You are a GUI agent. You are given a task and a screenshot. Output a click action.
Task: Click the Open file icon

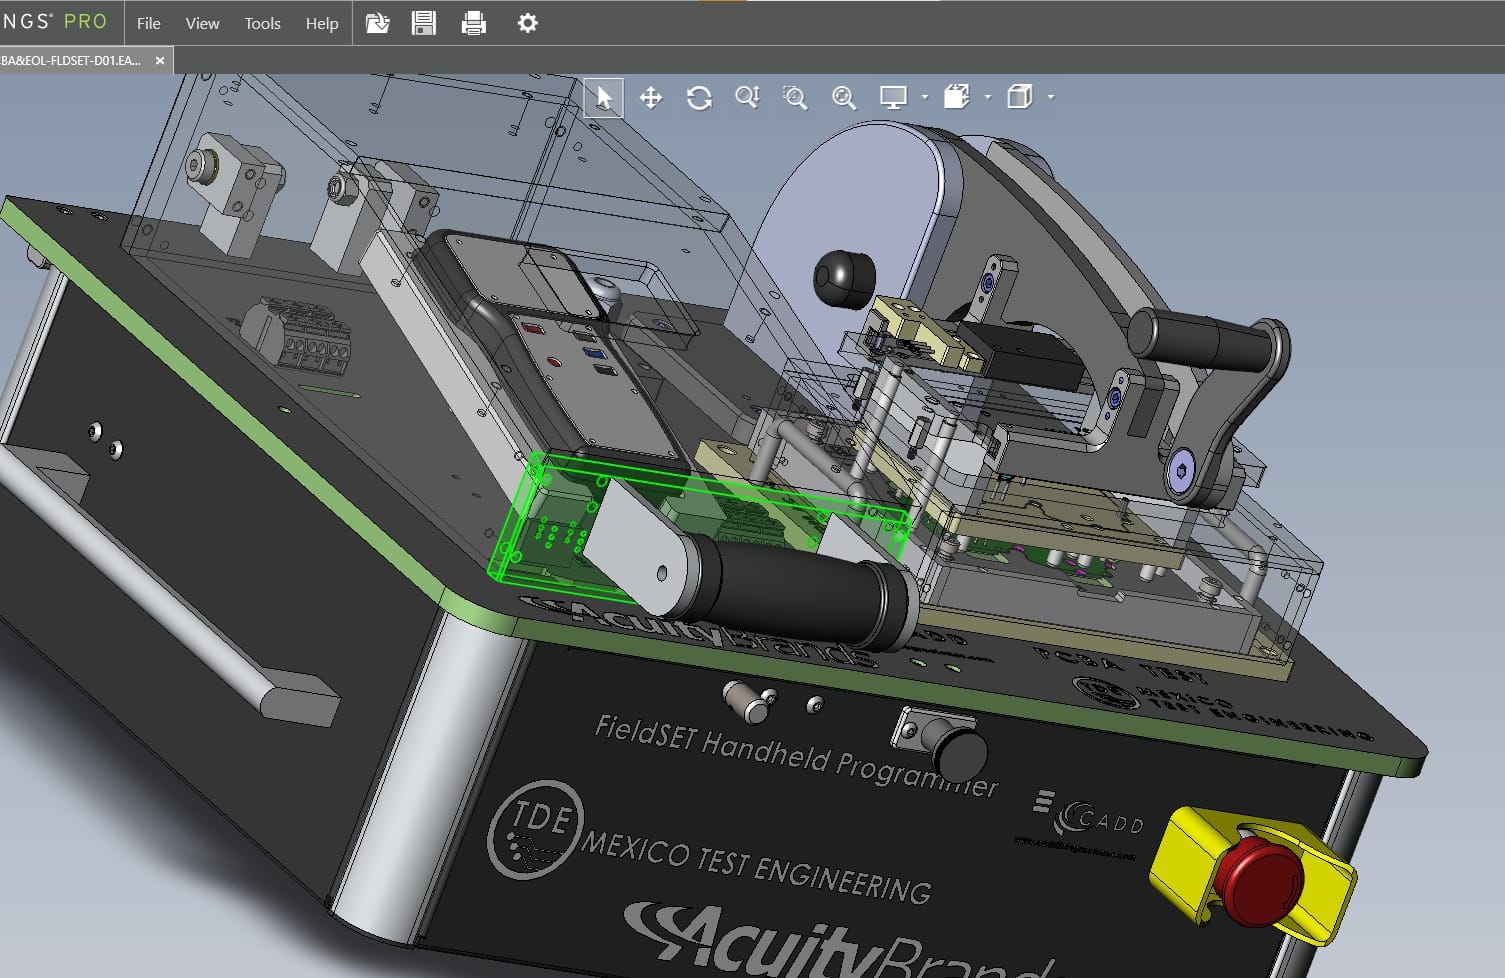pyautogui.click(x=377, y=23)
